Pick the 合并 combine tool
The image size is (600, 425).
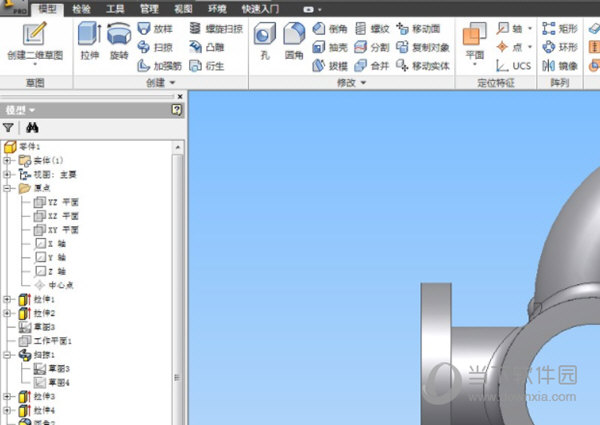pyautogui.click(x=372, y=66)
